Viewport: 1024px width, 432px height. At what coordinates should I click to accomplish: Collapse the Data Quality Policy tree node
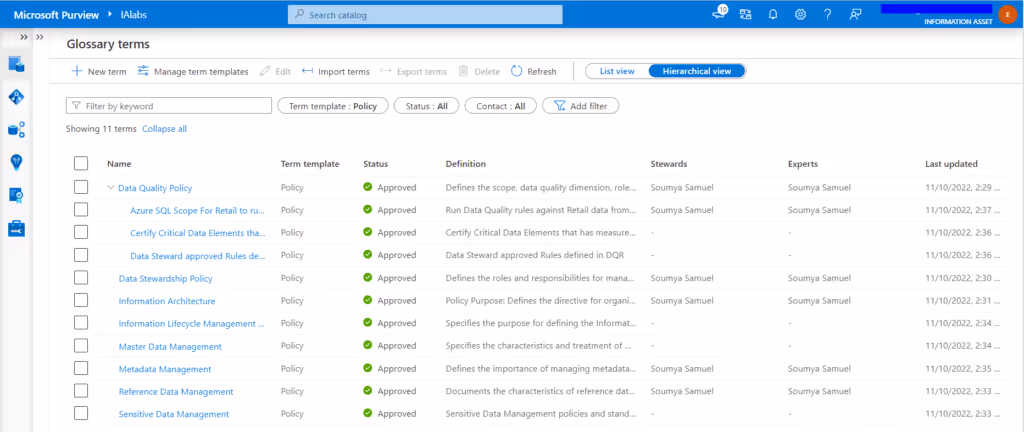pyautogui.click(x=110, y=187)
